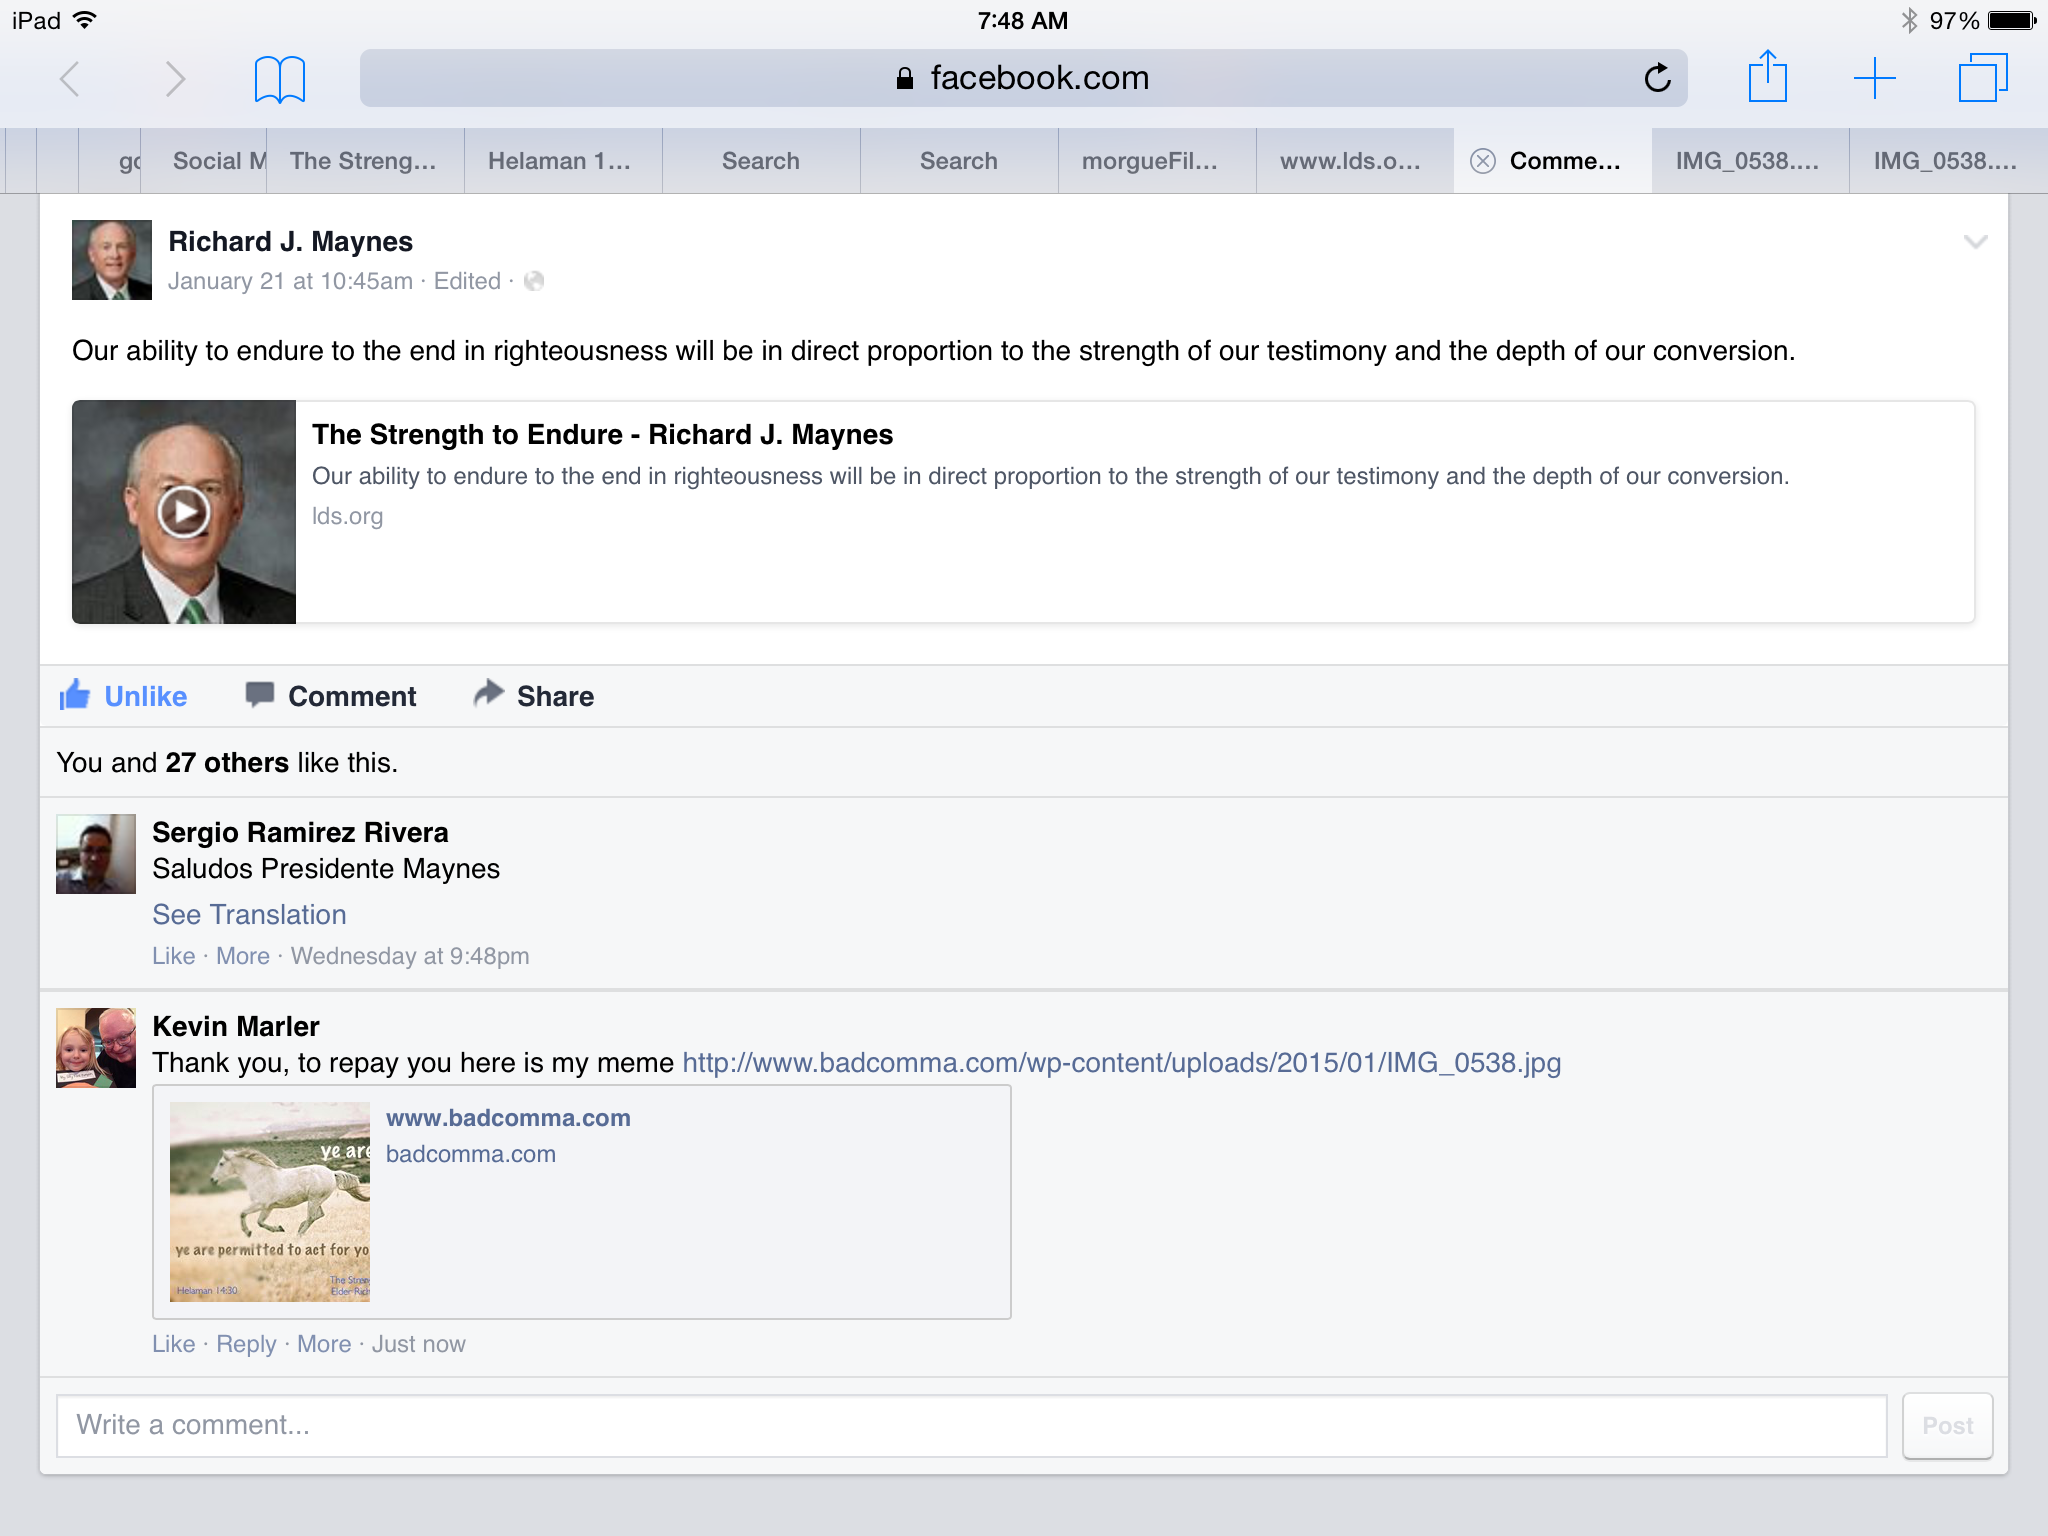Add a new tab with the plus icon
The width and height of the screenshot is (2048, 1536).
coord(1874,78)
